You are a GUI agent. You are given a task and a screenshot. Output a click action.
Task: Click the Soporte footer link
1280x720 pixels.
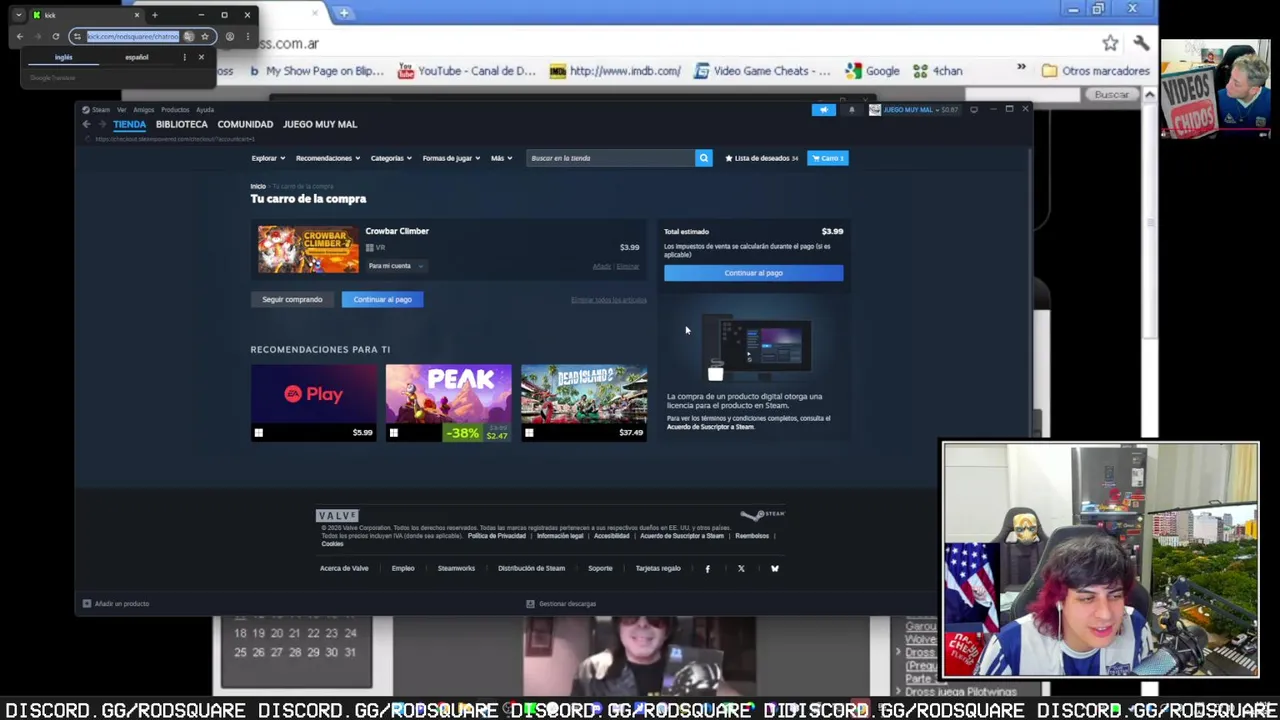[x=600, y=568]
